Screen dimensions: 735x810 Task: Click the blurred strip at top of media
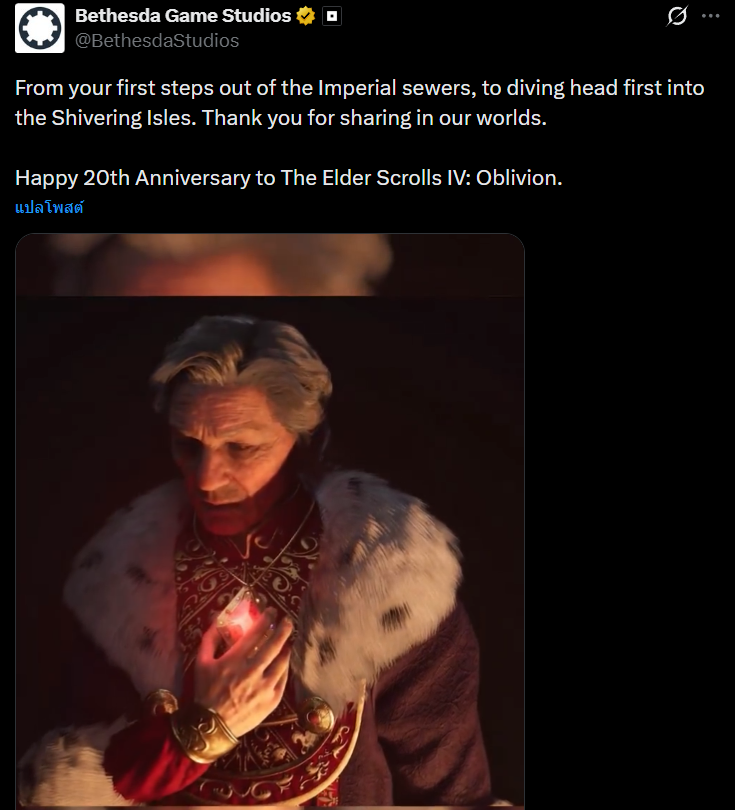tap(270, 264)
